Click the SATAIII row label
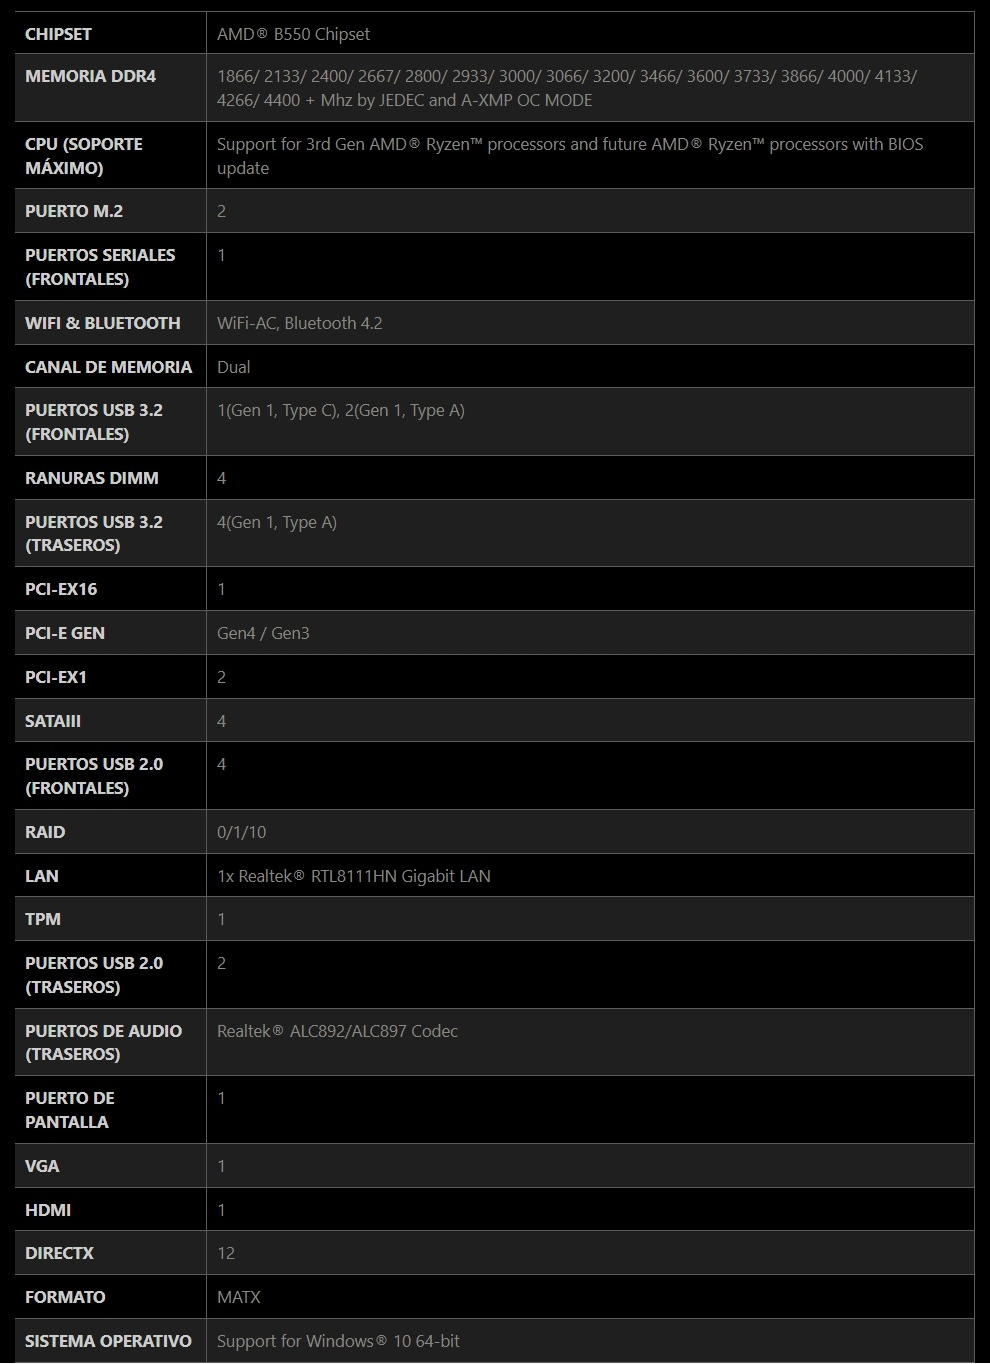 [53, 721]
